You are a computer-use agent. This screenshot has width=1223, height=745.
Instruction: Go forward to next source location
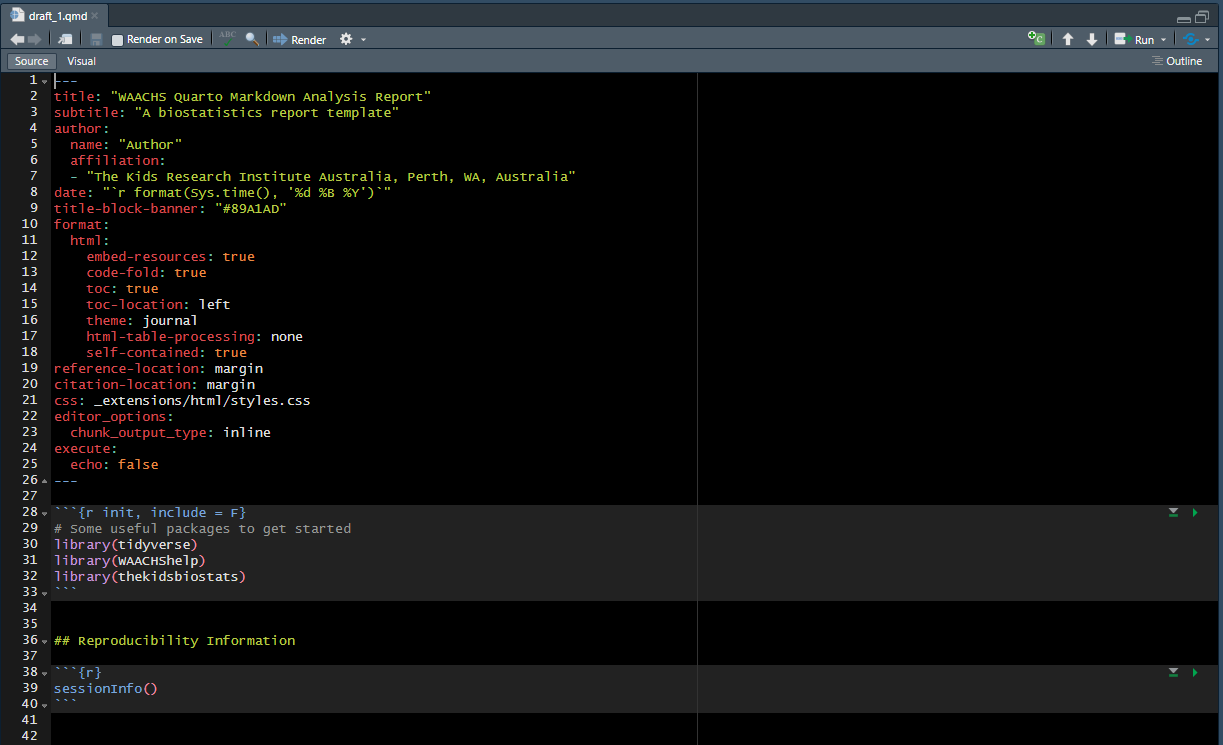point(35,39)
